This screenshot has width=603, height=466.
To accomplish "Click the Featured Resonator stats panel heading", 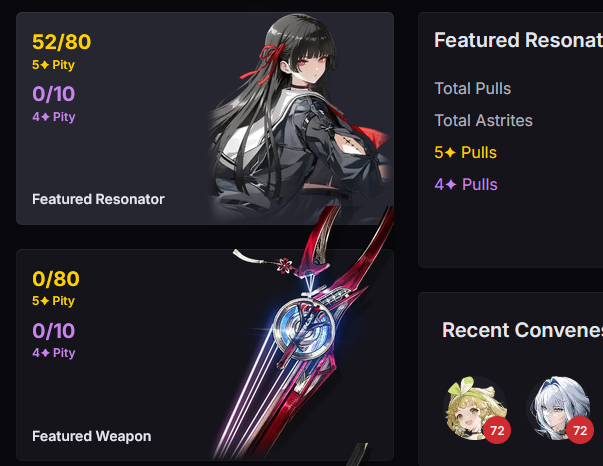I will (518, 40).
